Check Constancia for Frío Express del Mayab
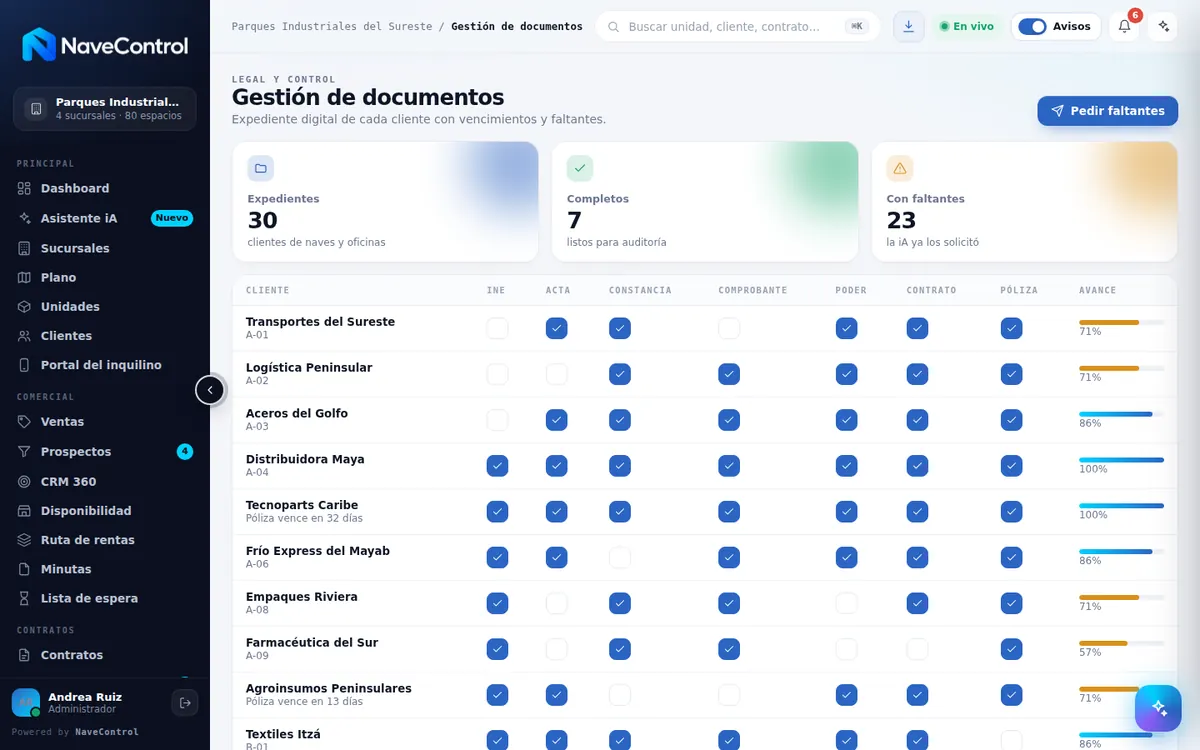The height and width of the screenshot is (750, 1200). [620, 557]
